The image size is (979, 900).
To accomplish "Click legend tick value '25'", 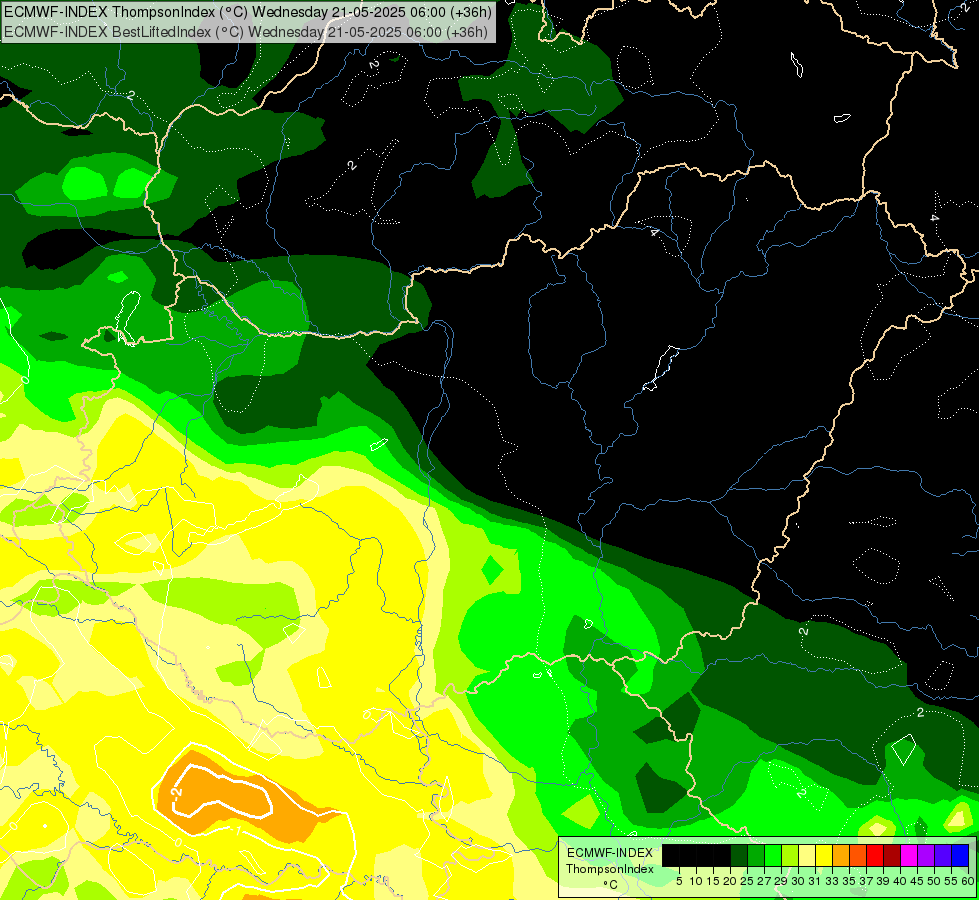I will [x=747, y=881].
